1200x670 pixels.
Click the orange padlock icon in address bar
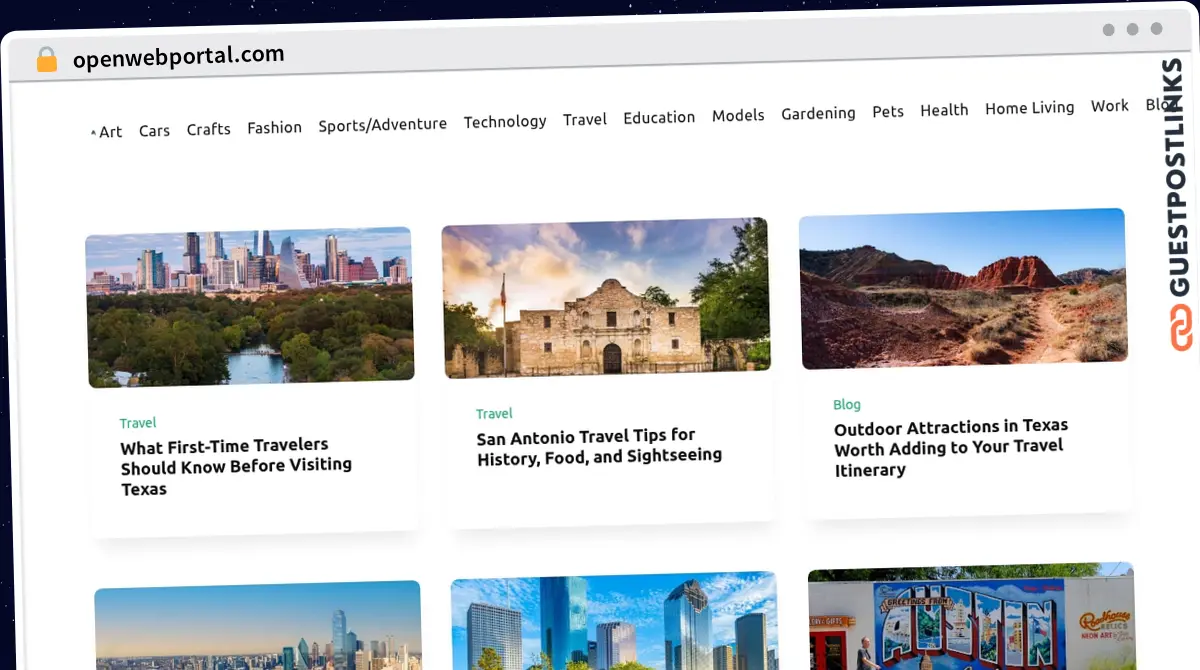pos(47,60)
